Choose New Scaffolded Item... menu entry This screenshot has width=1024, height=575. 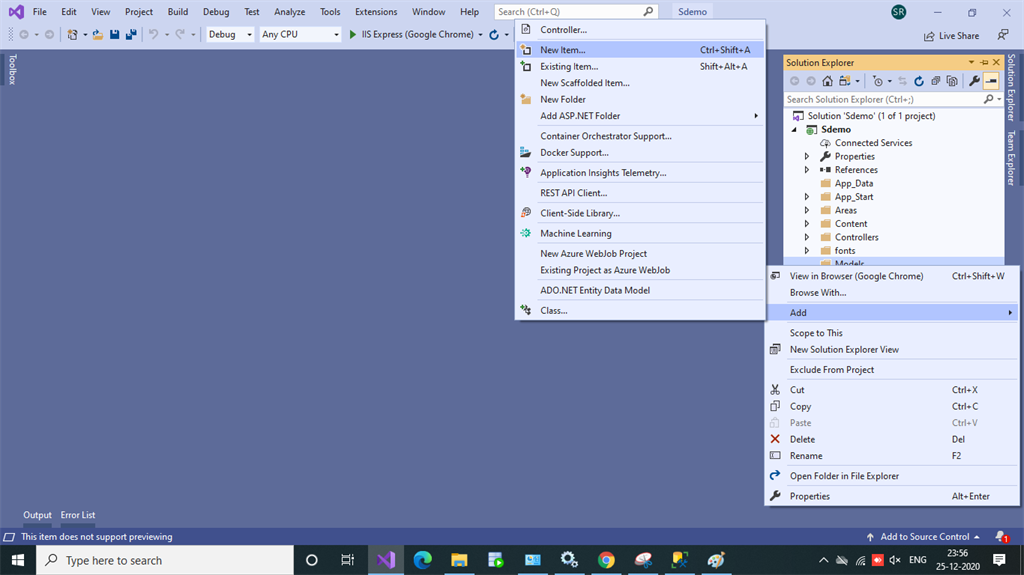click(x=640, y=83)
